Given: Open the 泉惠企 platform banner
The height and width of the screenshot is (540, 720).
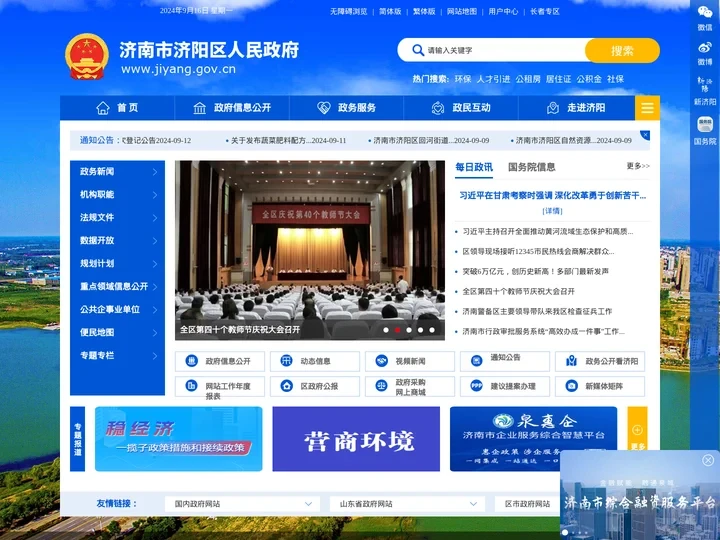Looking at the screenshot, I should click(534, 439).
